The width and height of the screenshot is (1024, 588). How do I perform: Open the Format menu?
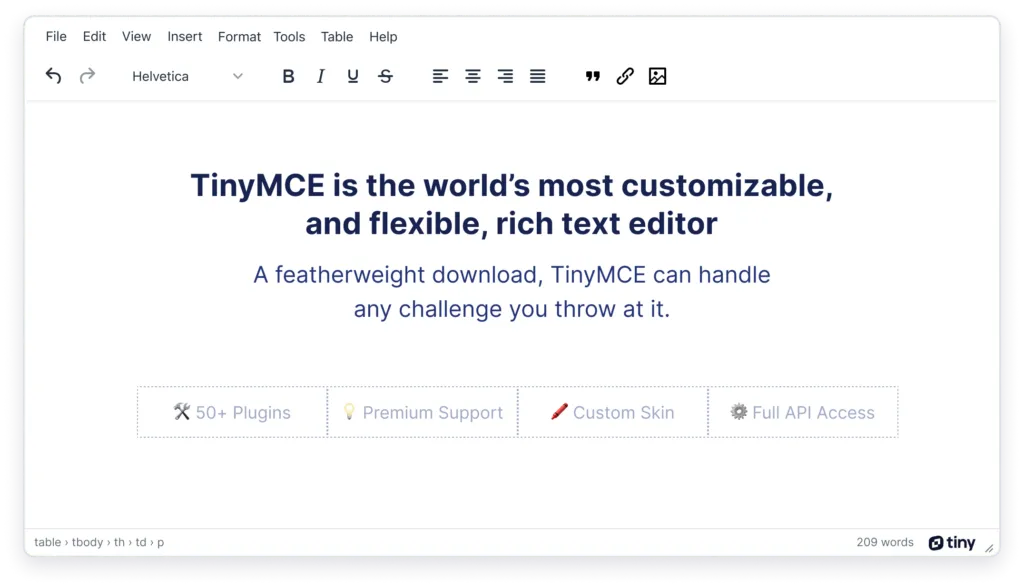239,37
